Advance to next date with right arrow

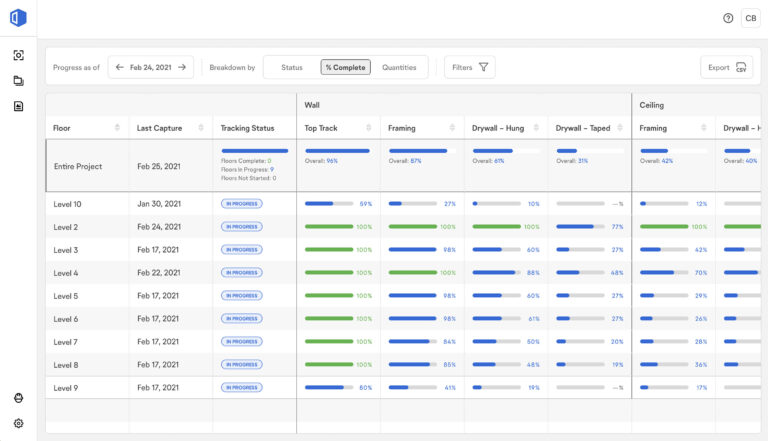coord(182,68)
